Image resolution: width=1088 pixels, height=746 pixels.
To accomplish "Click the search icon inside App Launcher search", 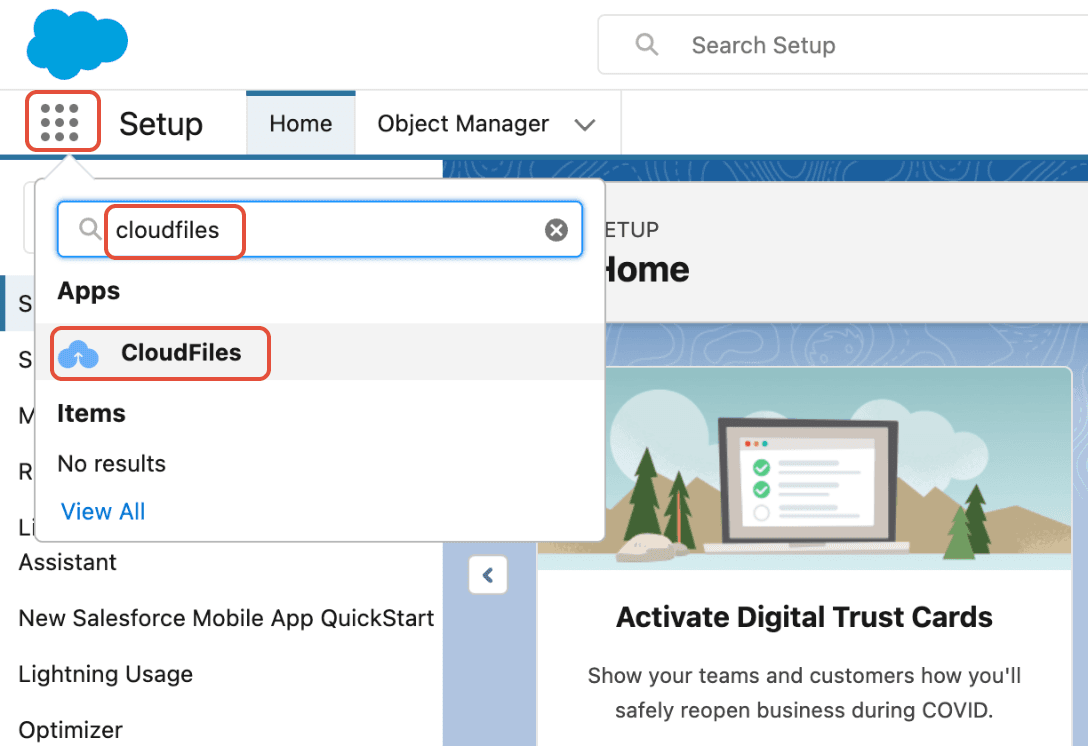I will click(x=88, y=230).
